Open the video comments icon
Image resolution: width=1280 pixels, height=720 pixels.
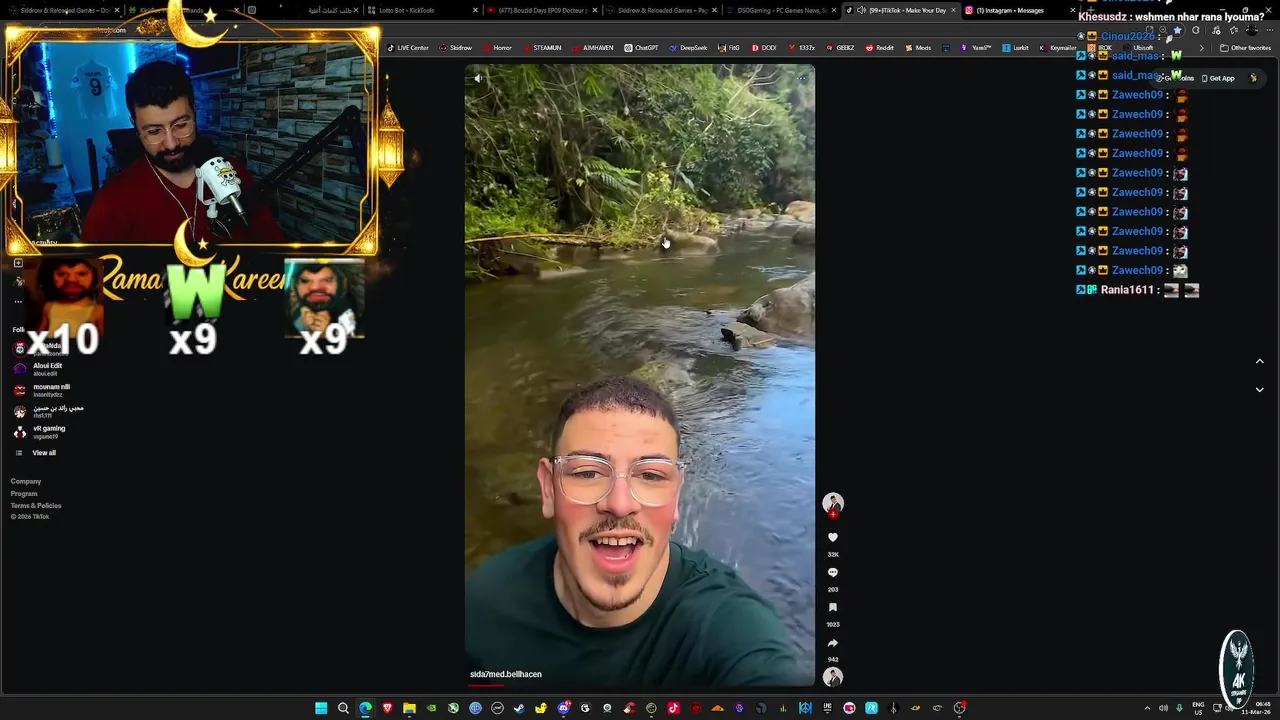tap(833, 573)
